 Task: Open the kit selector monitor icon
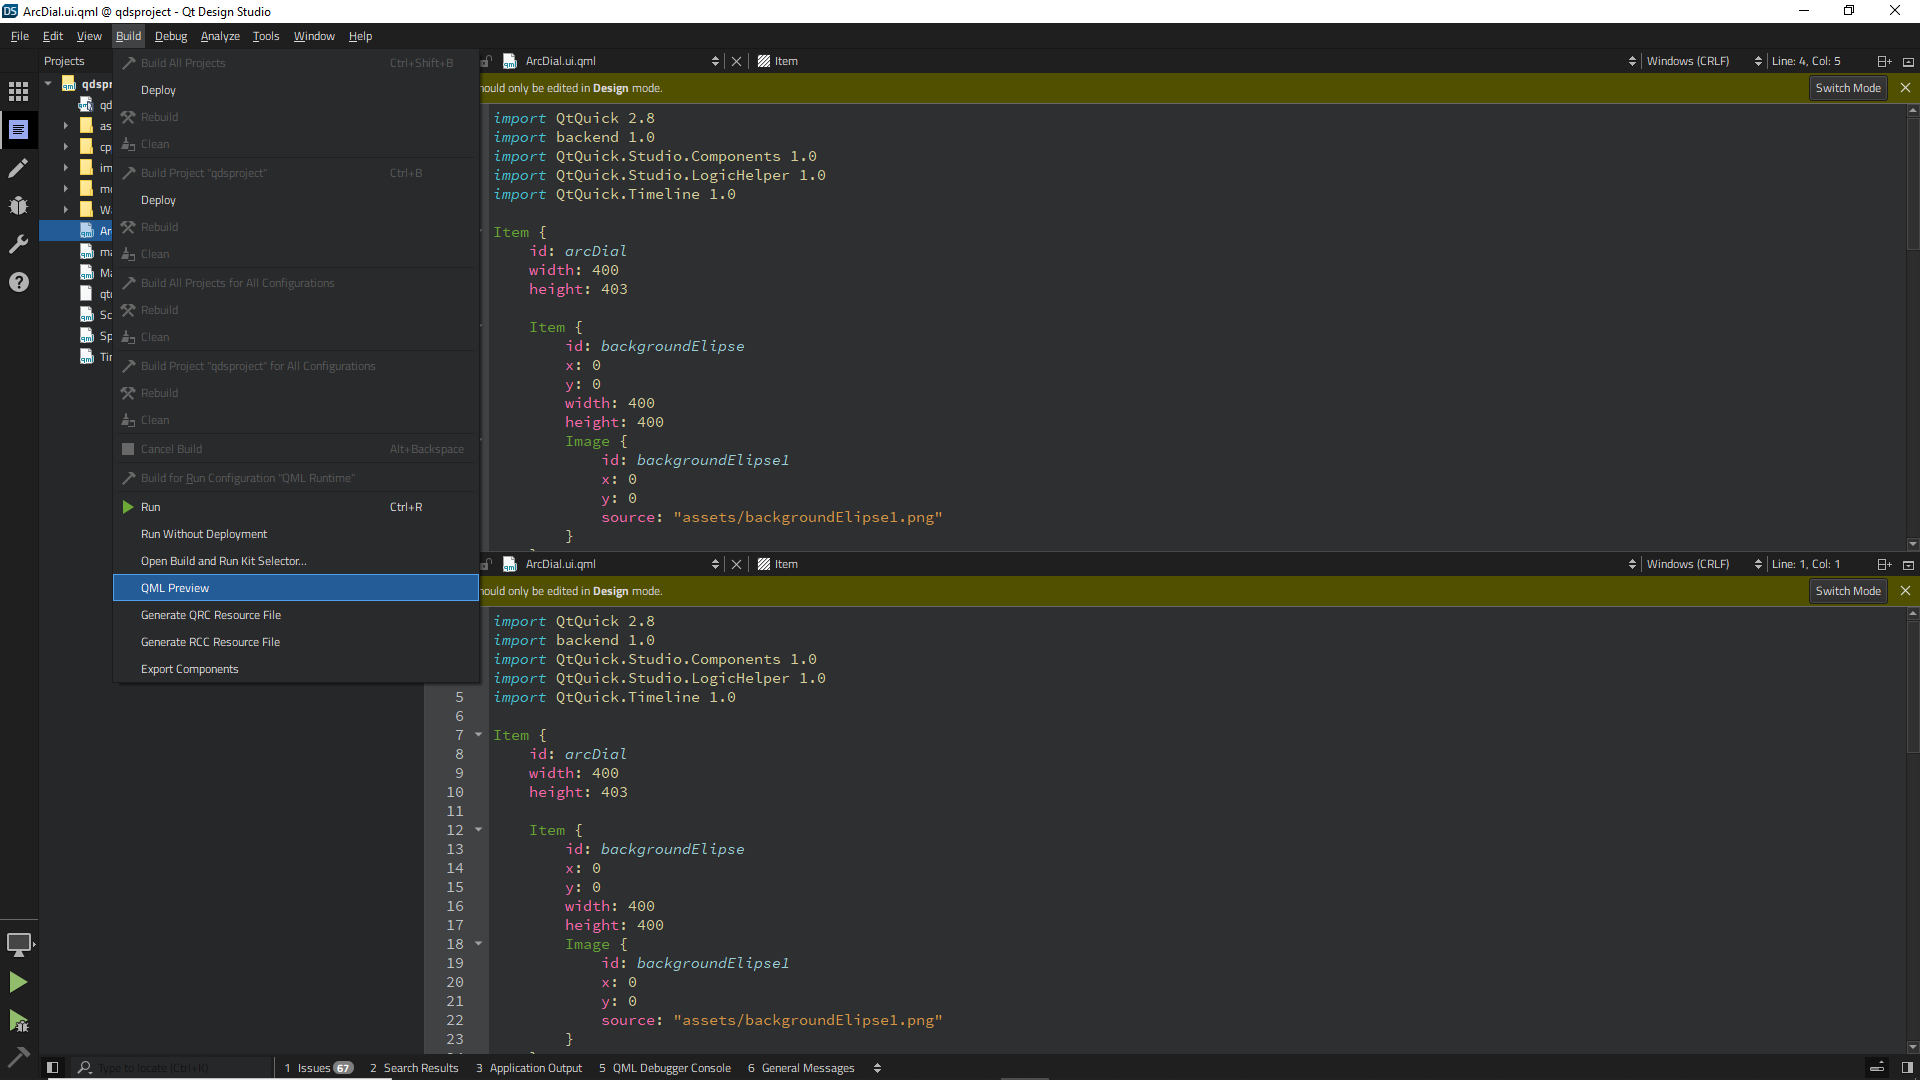click(x=19, y=944)
